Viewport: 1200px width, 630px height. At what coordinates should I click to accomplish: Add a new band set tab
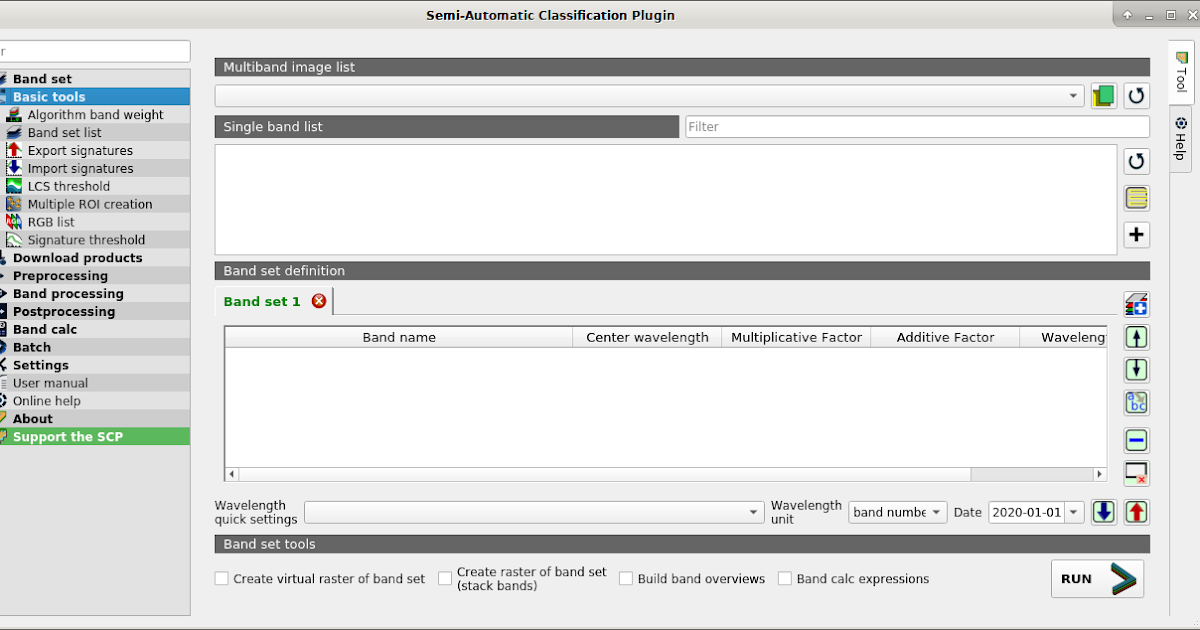(x=1136, y=303)
